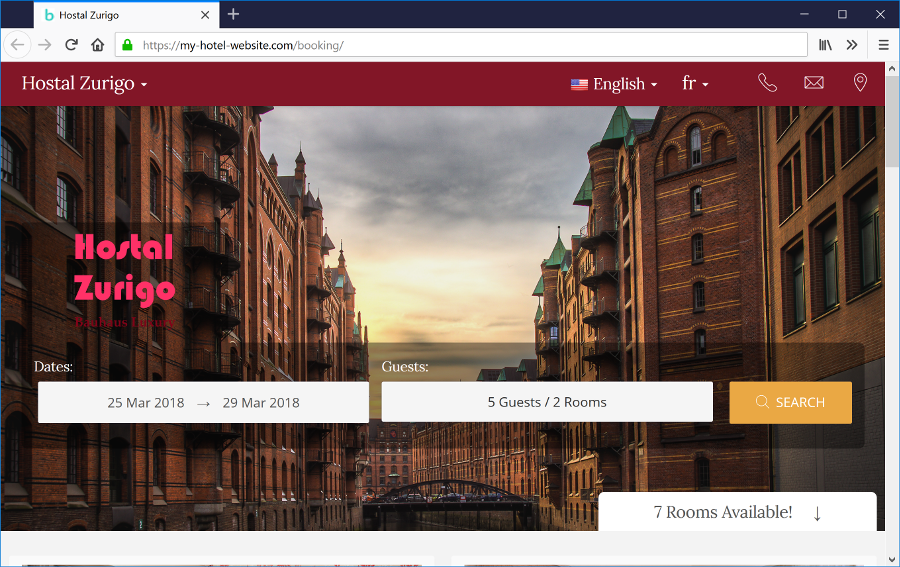Go back to the previous page
900x567 pixels.
pos(17,45)
